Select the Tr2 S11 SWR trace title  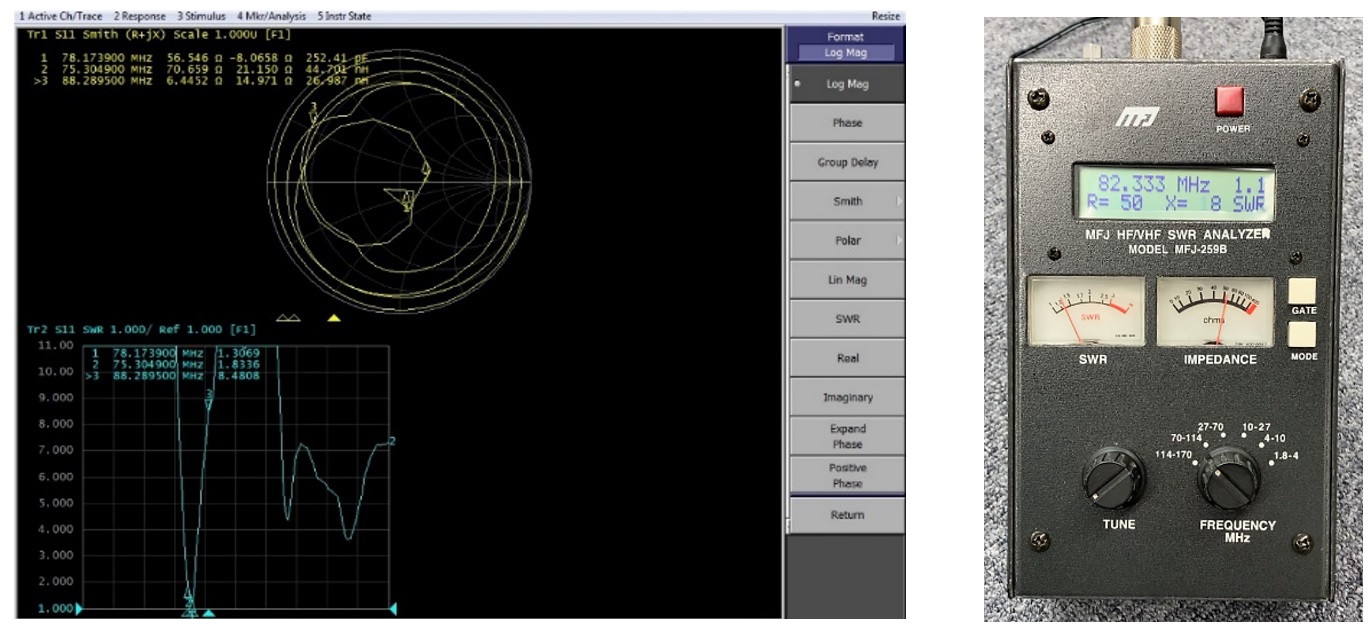139,328
